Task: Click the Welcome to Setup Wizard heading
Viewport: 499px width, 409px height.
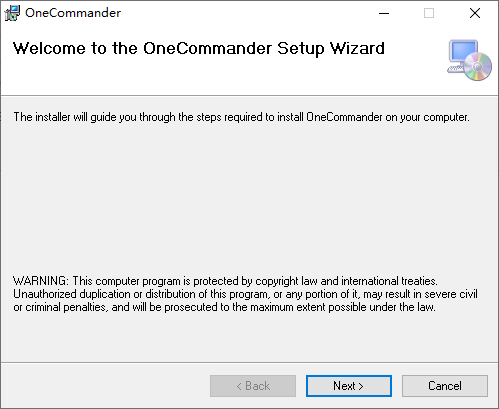Action: tap(199, 49)
